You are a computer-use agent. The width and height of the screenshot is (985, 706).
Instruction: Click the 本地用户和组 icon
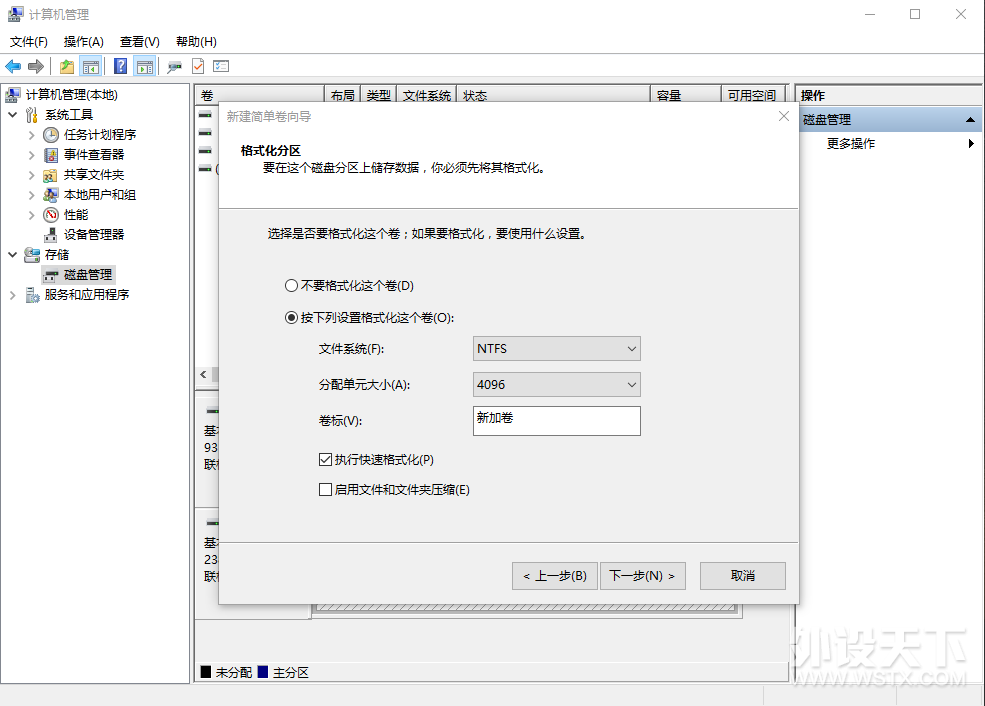(x=51, y=195)
